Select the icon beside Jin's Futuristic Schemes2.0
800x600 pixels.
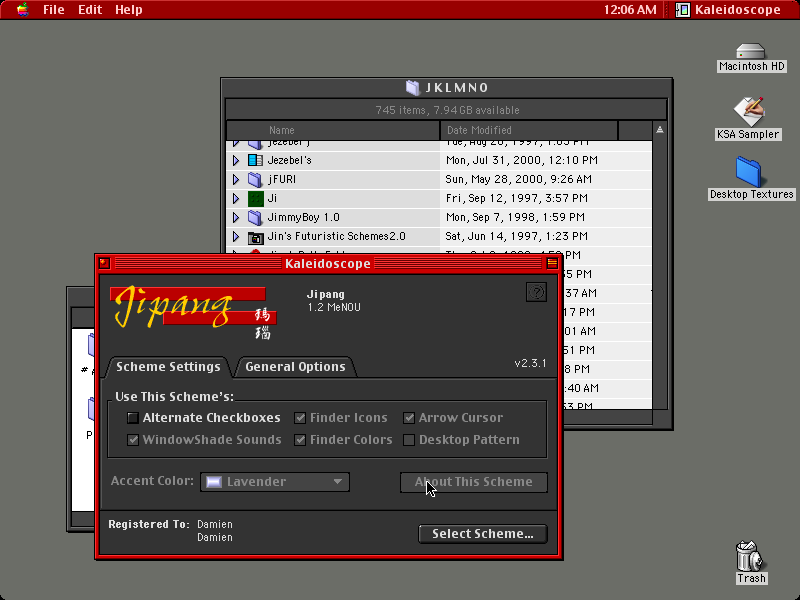pyautogui.click(x=255, y=237)
